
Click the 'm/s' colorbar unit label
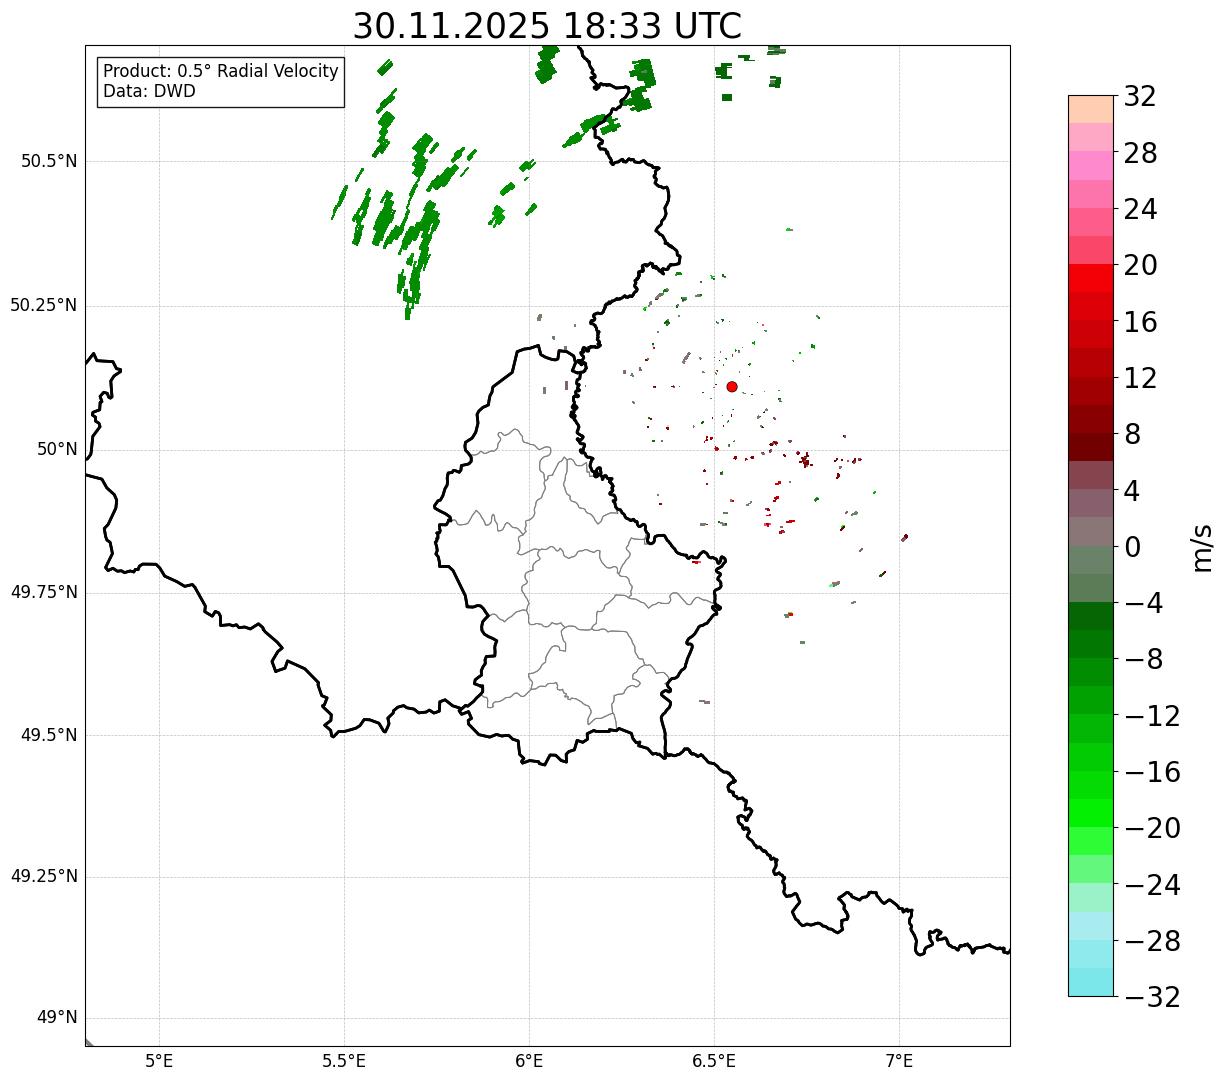pos(1201,546)
